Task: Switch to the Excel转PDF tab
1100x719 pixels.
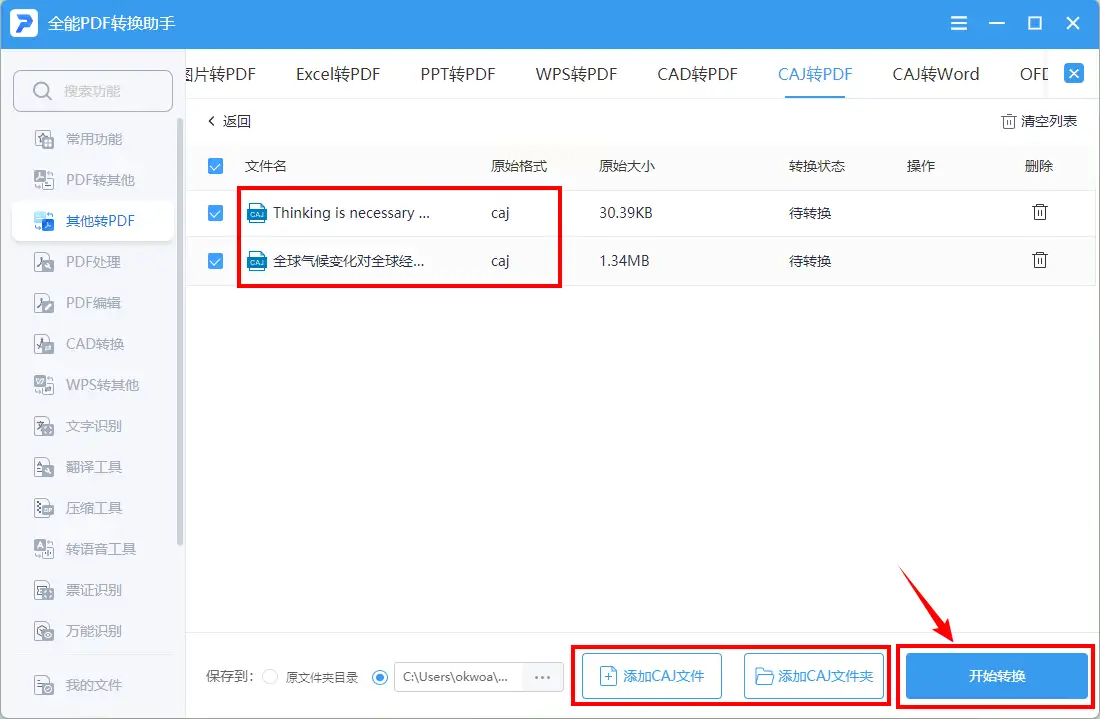Action: tap(337, 74)
